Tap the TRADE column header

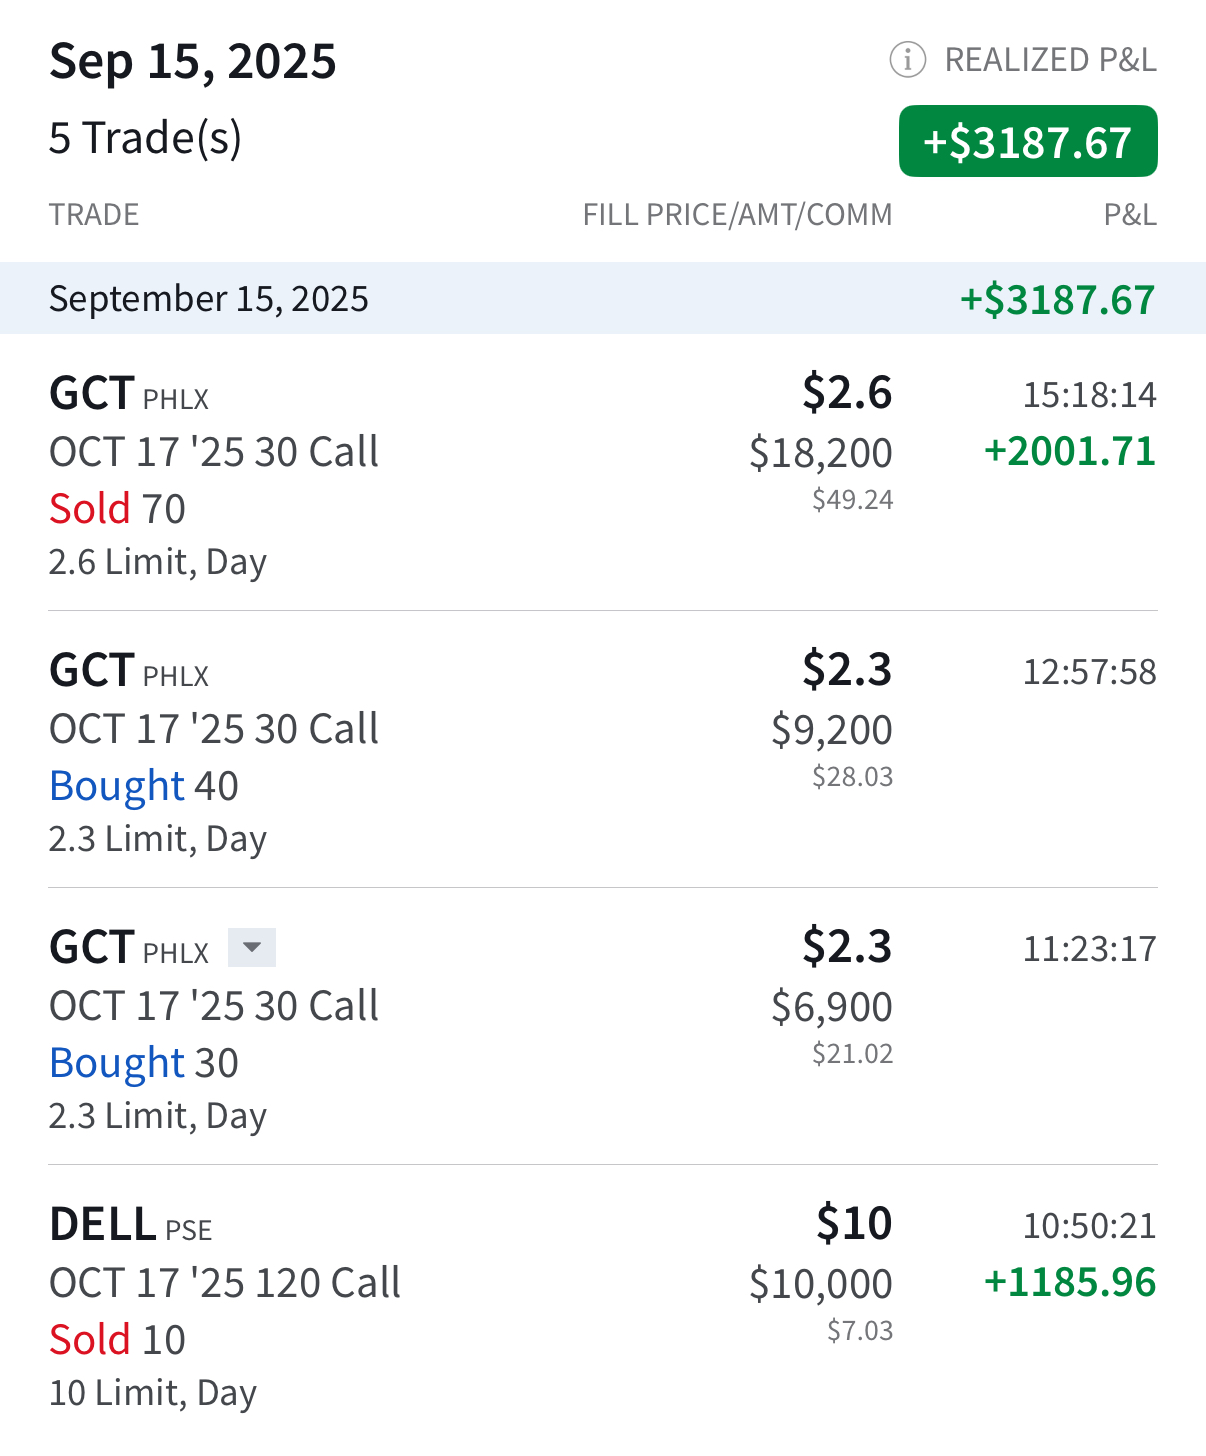coord(94,215)
